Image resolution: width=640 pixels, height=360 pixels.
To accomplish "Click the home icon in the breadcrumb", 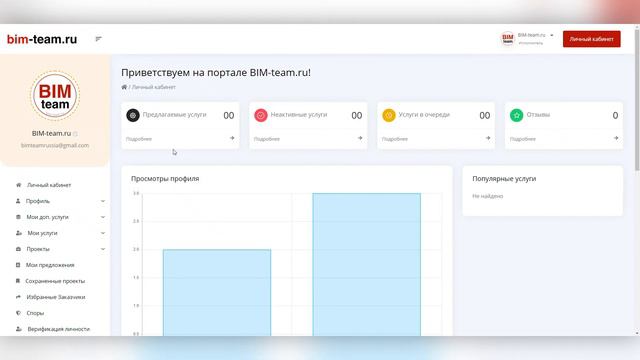I will (x=124, y=87).
